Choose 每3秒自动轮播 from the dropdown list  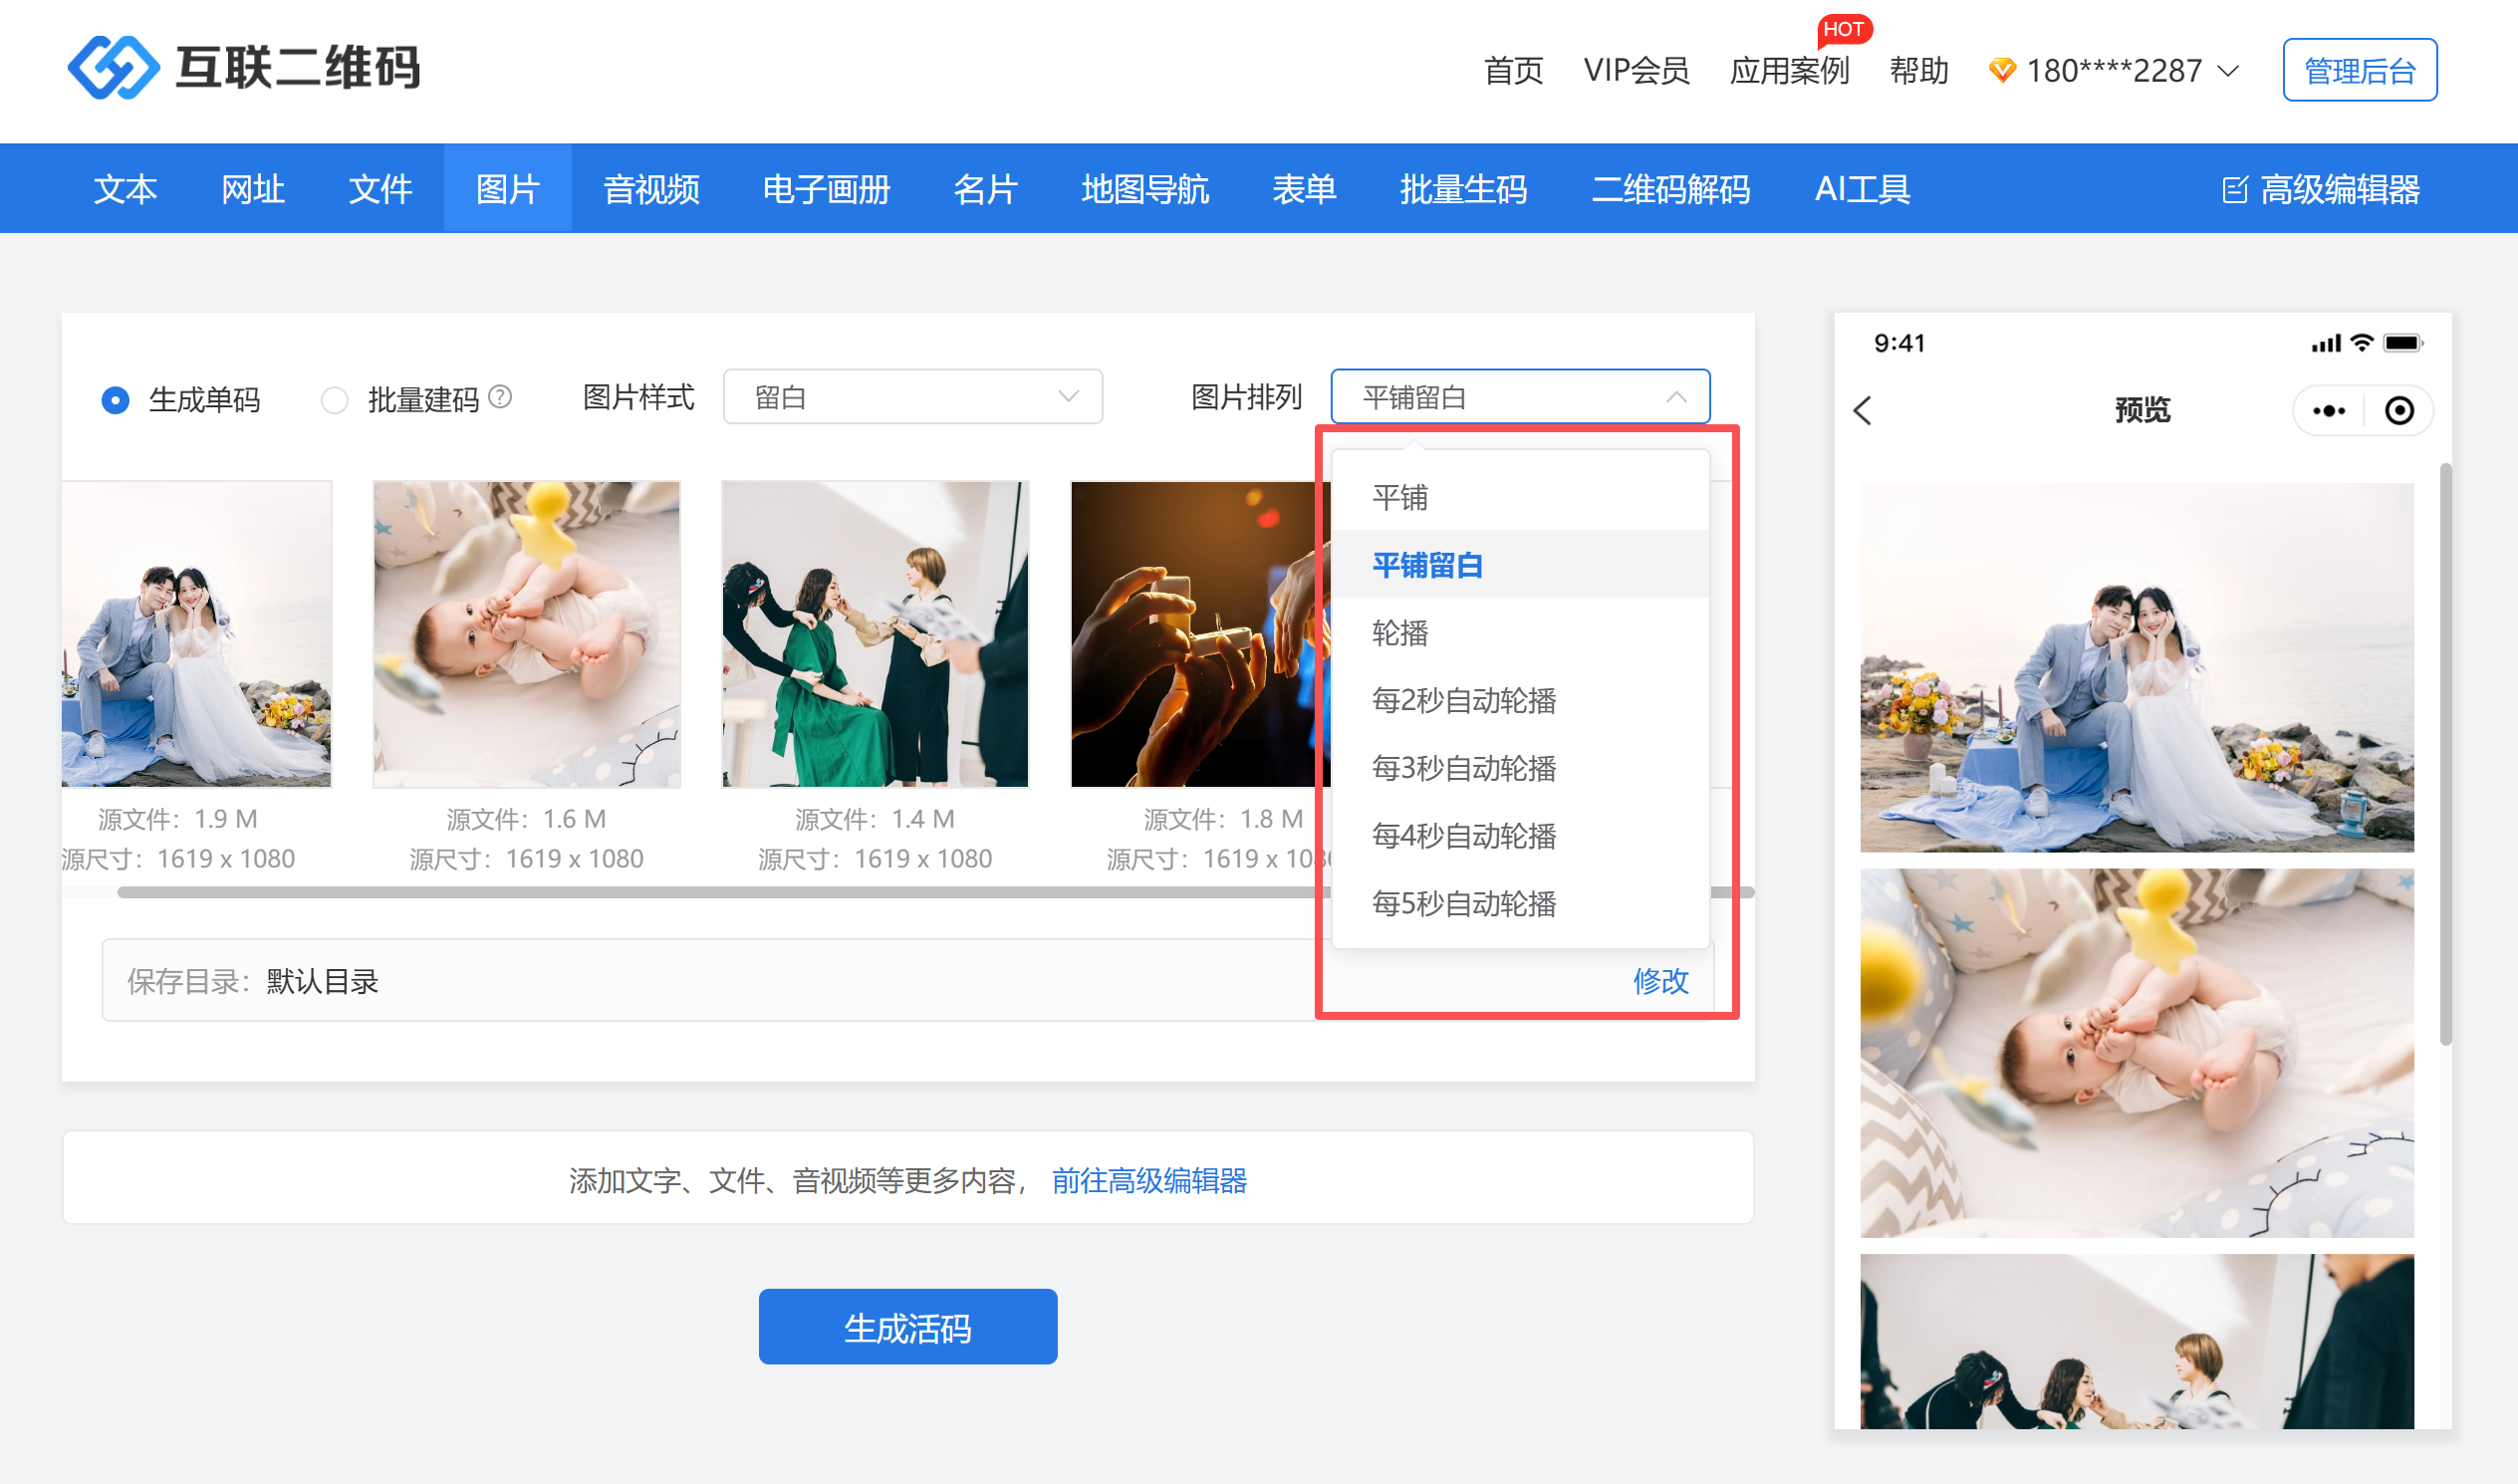pos(1464,768)
